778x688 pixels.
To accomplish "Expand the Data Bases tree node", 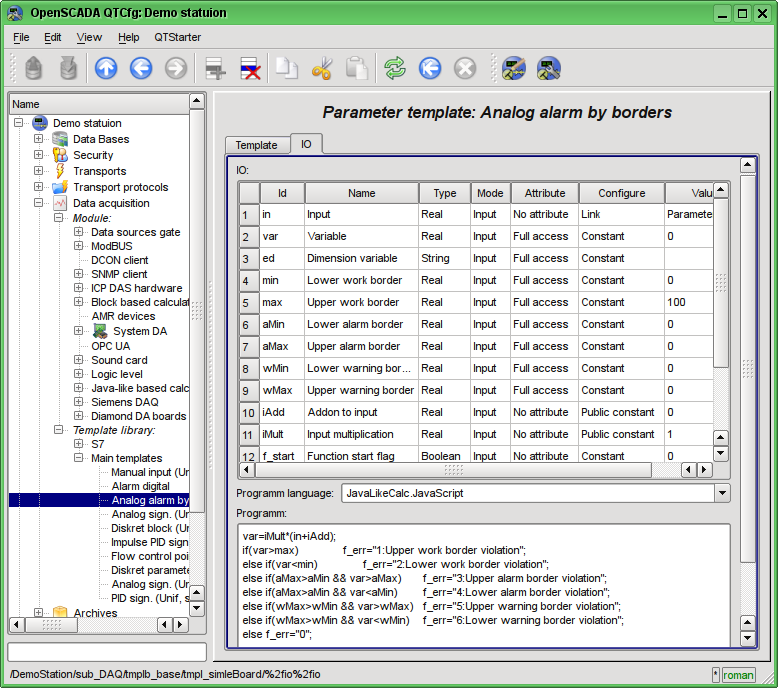I will tap(39, 139).
